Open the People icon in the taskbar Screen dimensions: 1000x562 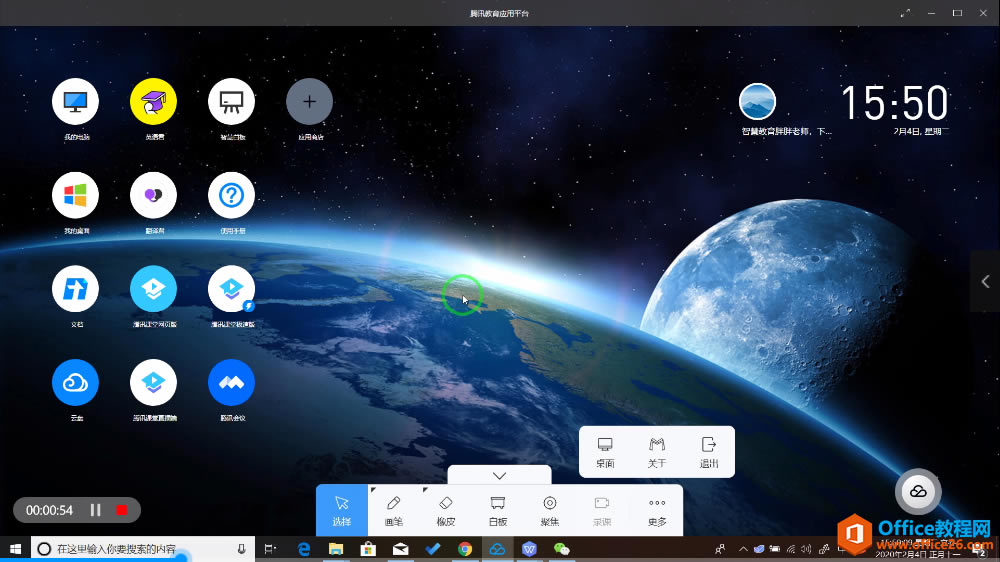click(720, 549)
